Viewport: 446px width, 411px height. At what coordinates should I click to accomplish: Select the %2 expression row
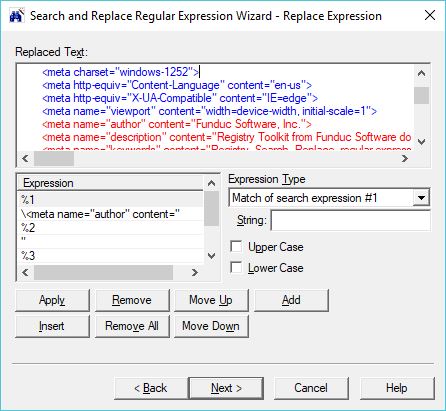coord(111,228)
